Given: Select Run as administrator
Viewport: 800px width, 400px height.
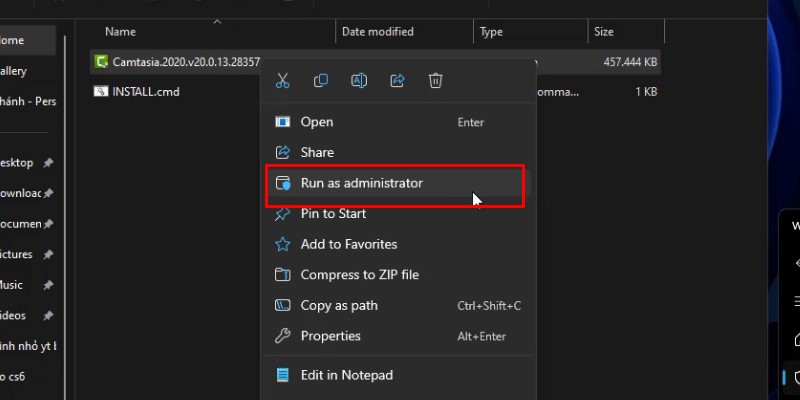Looking at the screenshot, I should click(x=361, y=183).
